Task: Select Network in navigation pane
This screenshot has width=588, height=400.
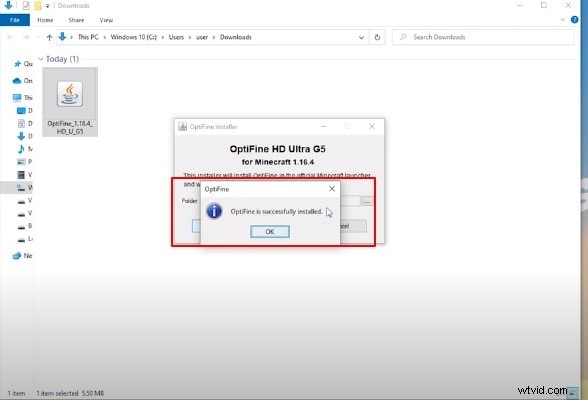Action: pos(22,256)
